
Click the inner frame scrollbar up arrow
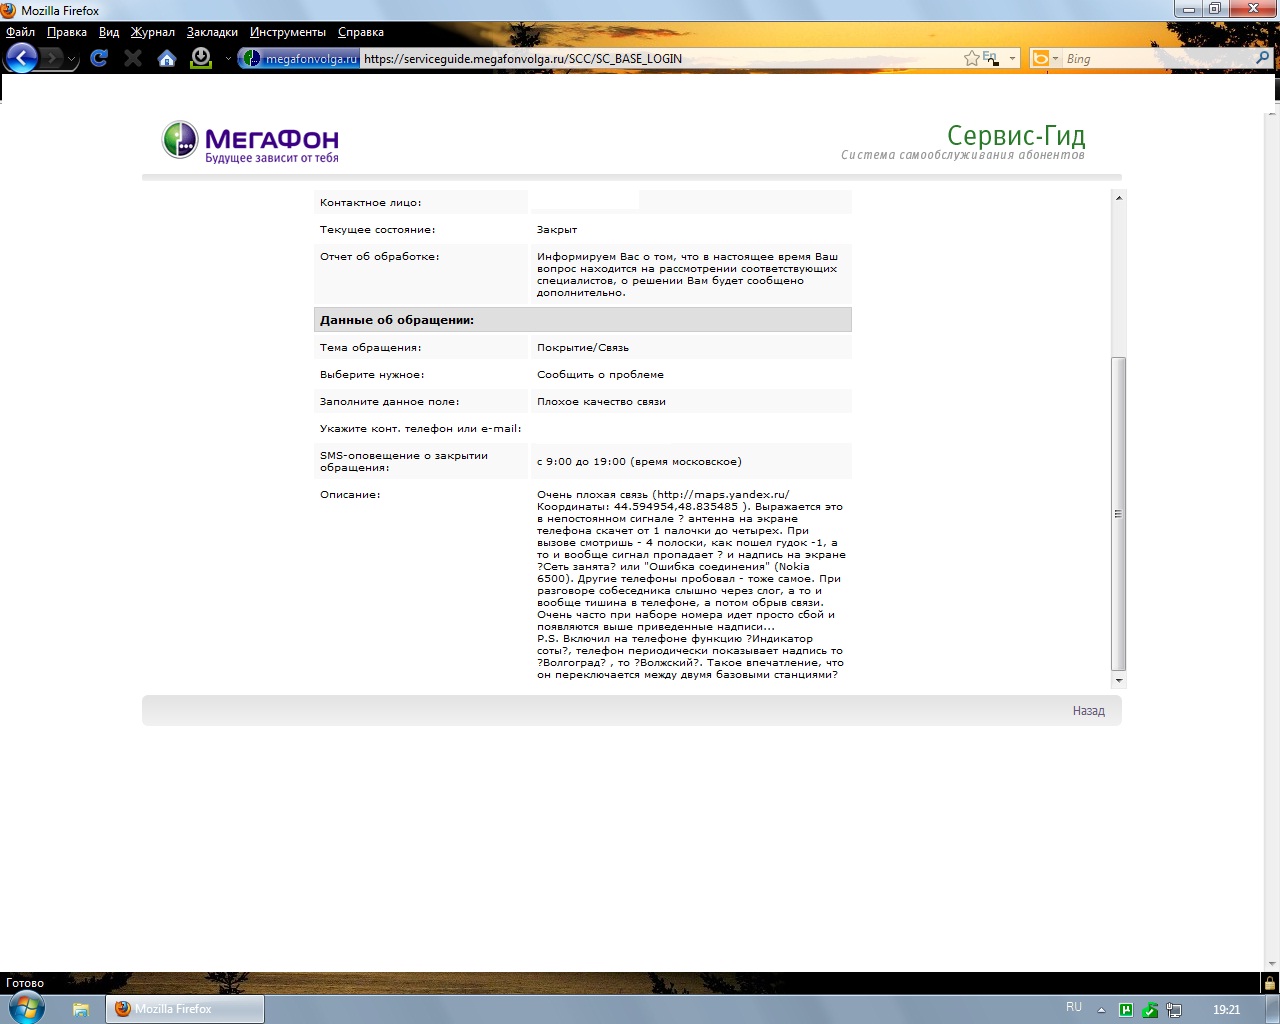pyautogui.click(x=1119, y=197)
